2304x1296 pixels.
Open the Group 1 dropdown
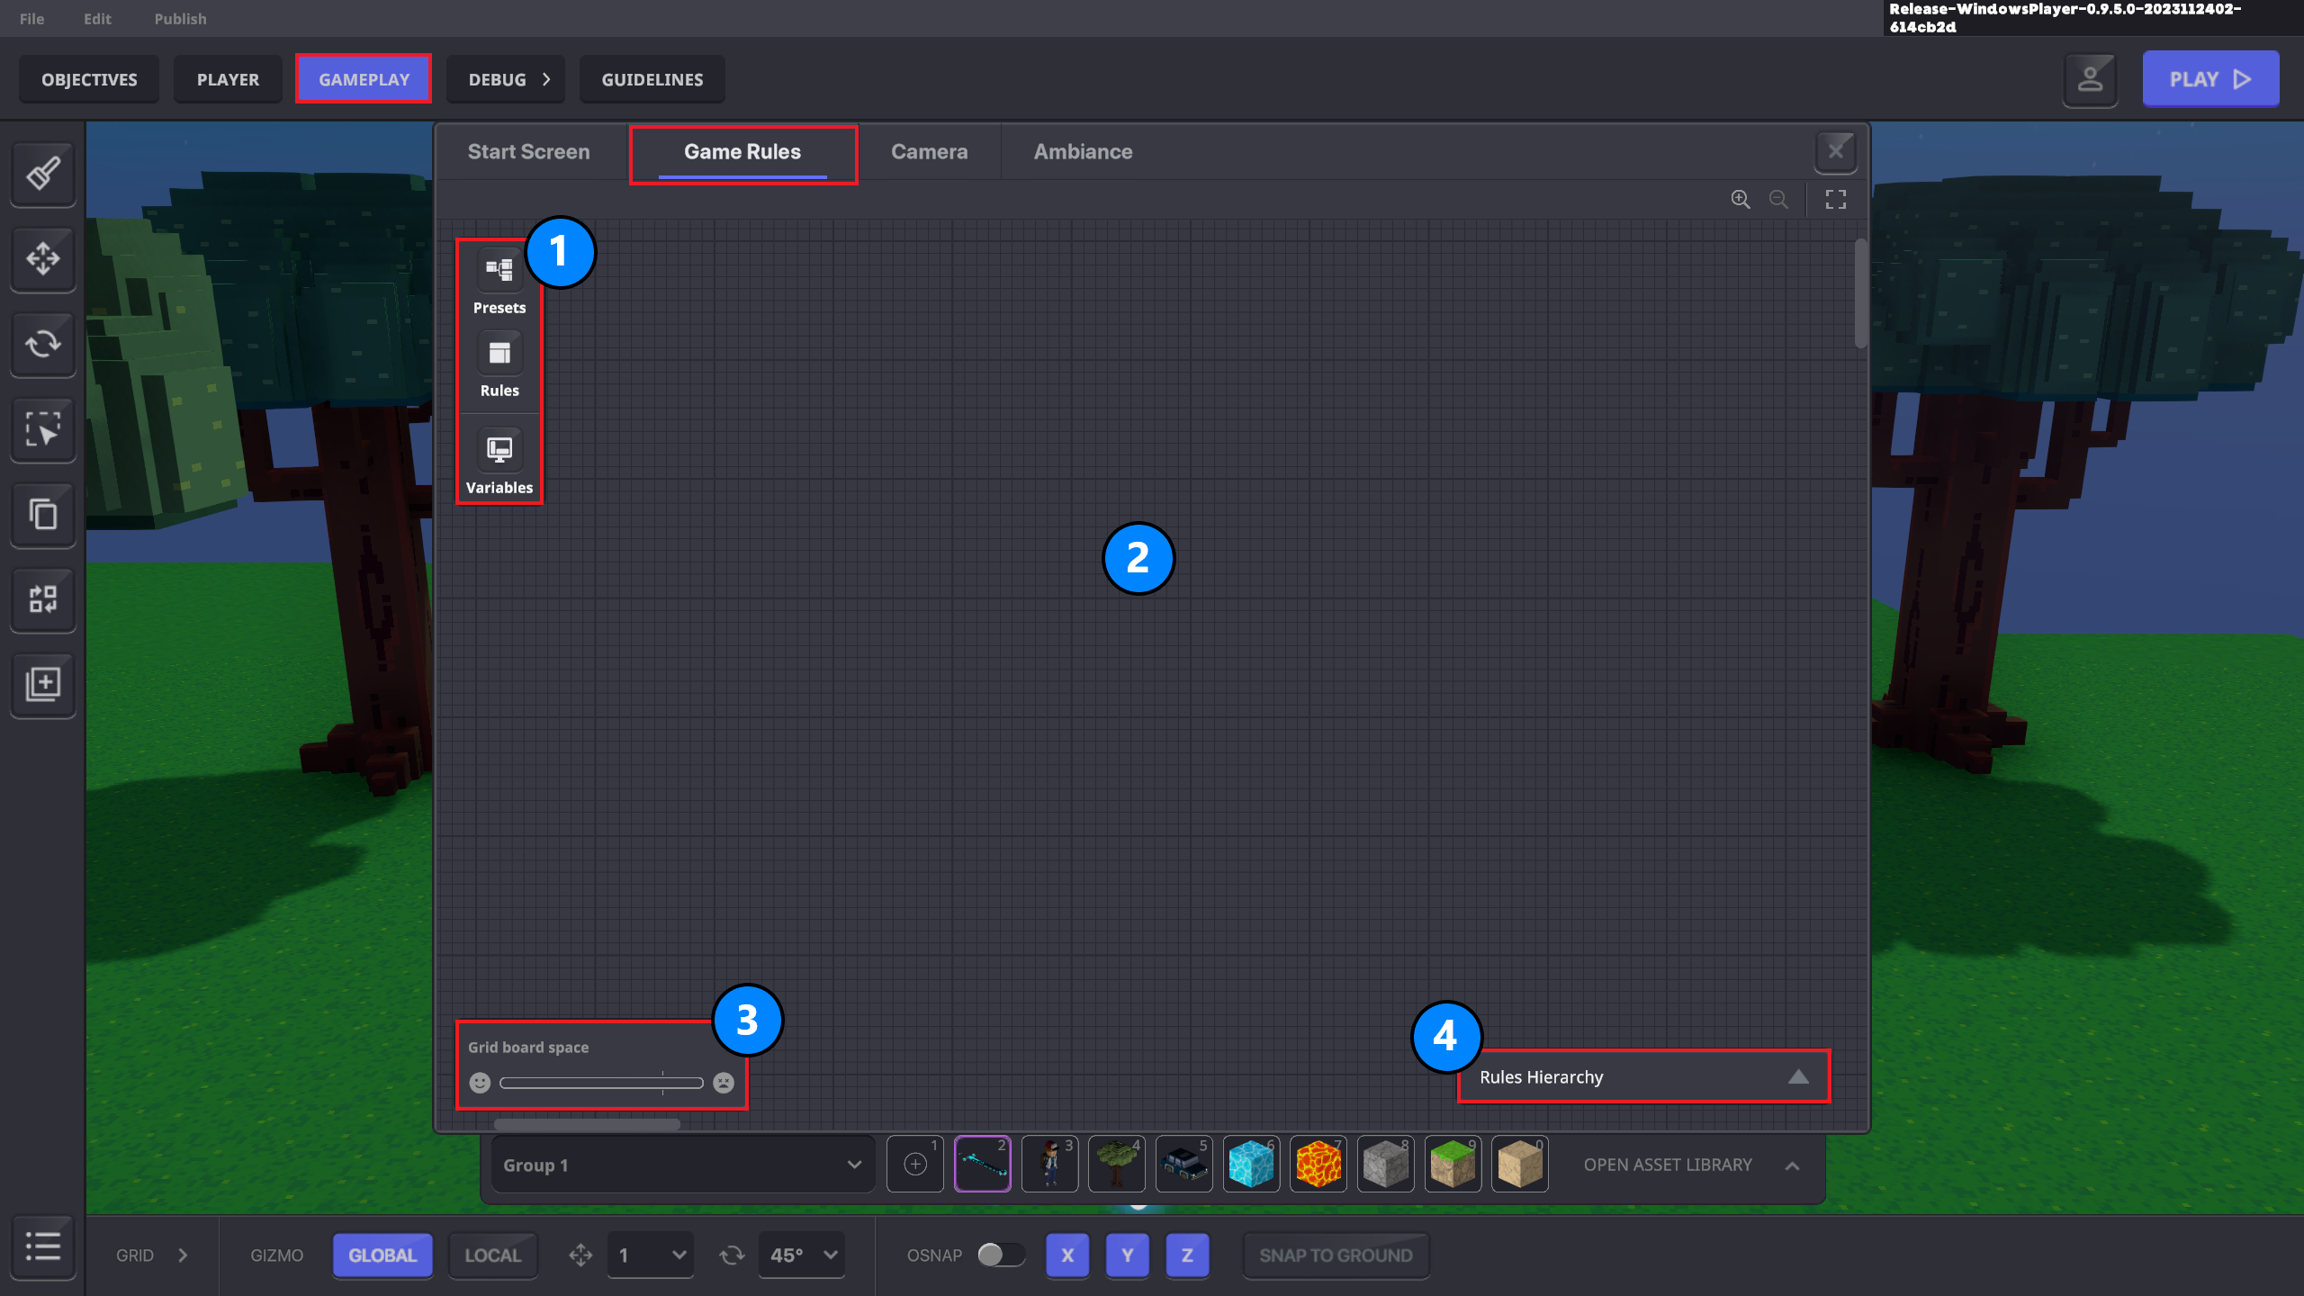coord(682,1164)
